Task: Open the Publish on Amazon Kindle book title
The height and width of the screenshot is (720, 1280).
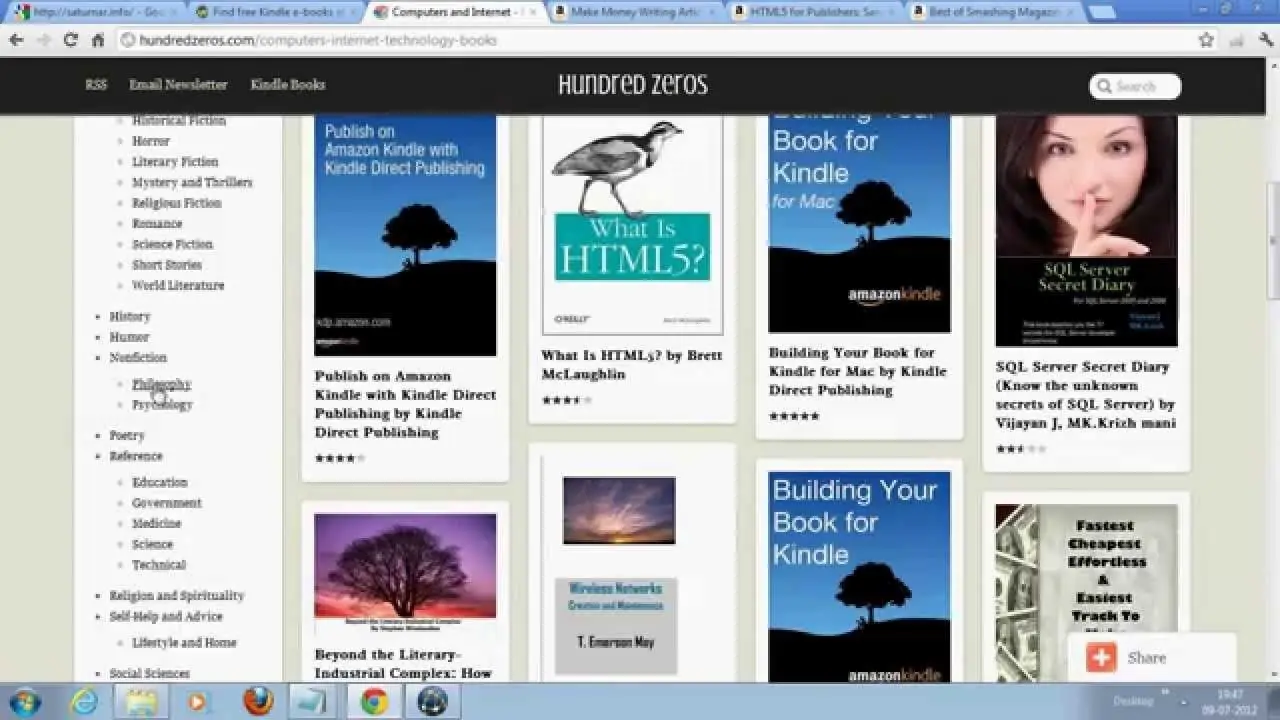Action: tap(405, 404)
